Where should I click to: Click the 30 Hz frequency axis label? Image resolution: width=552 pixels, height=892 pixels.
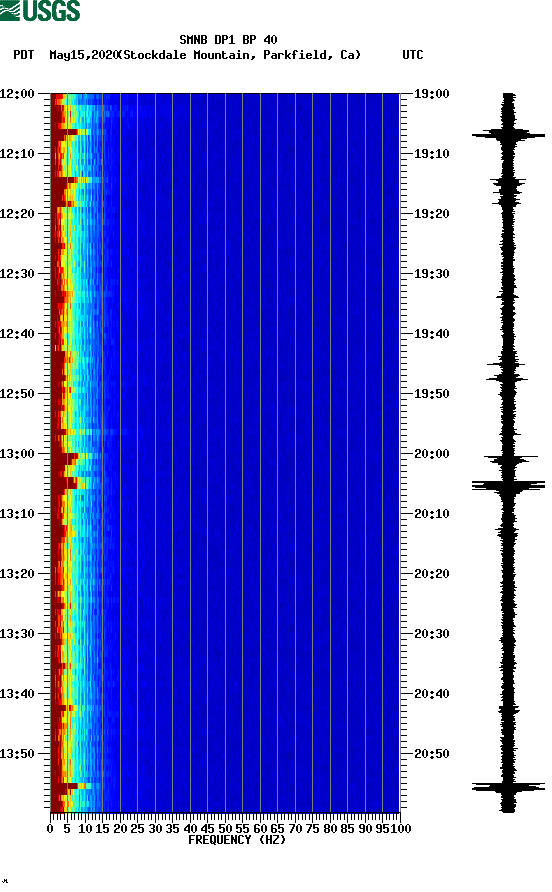point(155,829)
